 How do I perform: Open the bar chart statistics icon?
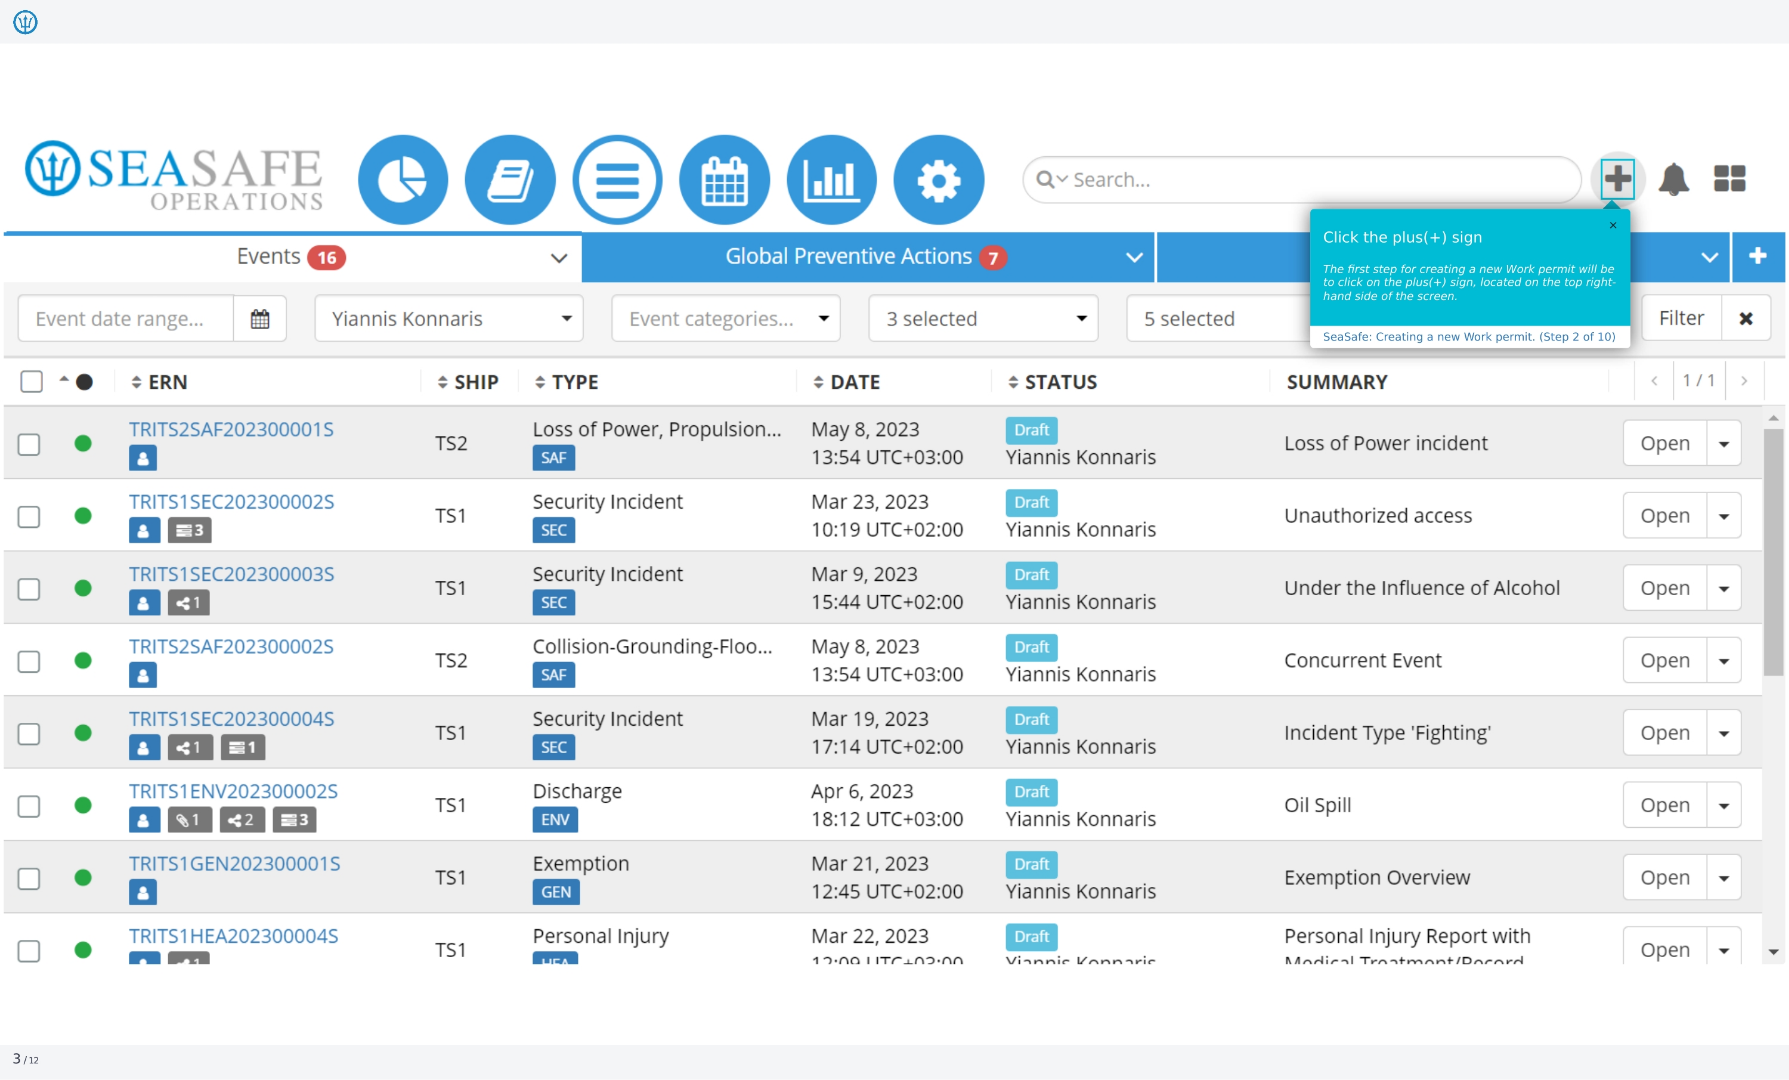[x=832, y=180]
